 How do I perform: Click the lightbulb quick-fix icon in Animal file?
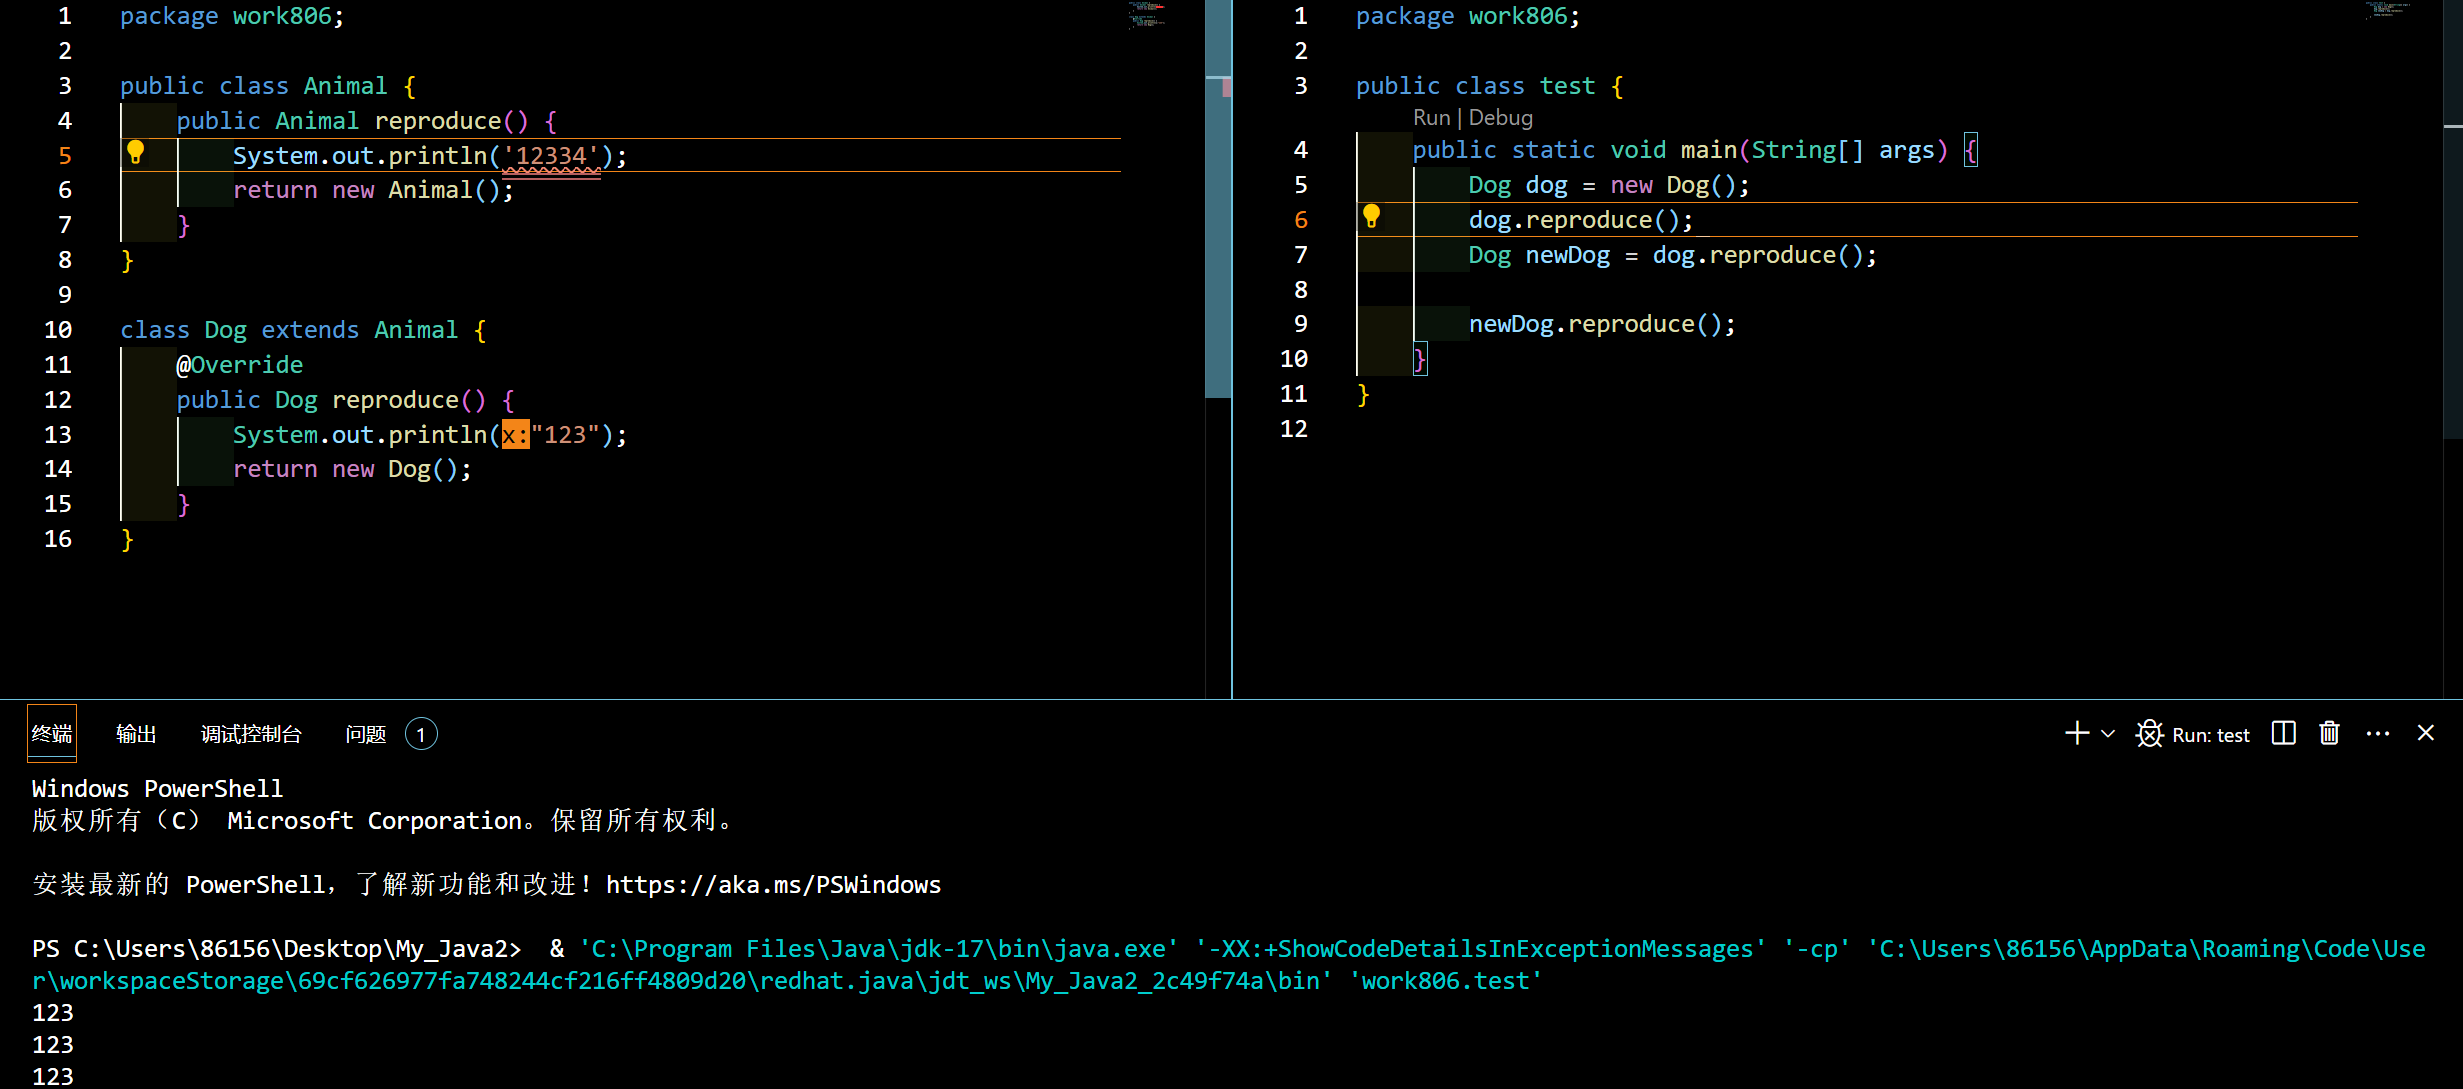[136, 153]
